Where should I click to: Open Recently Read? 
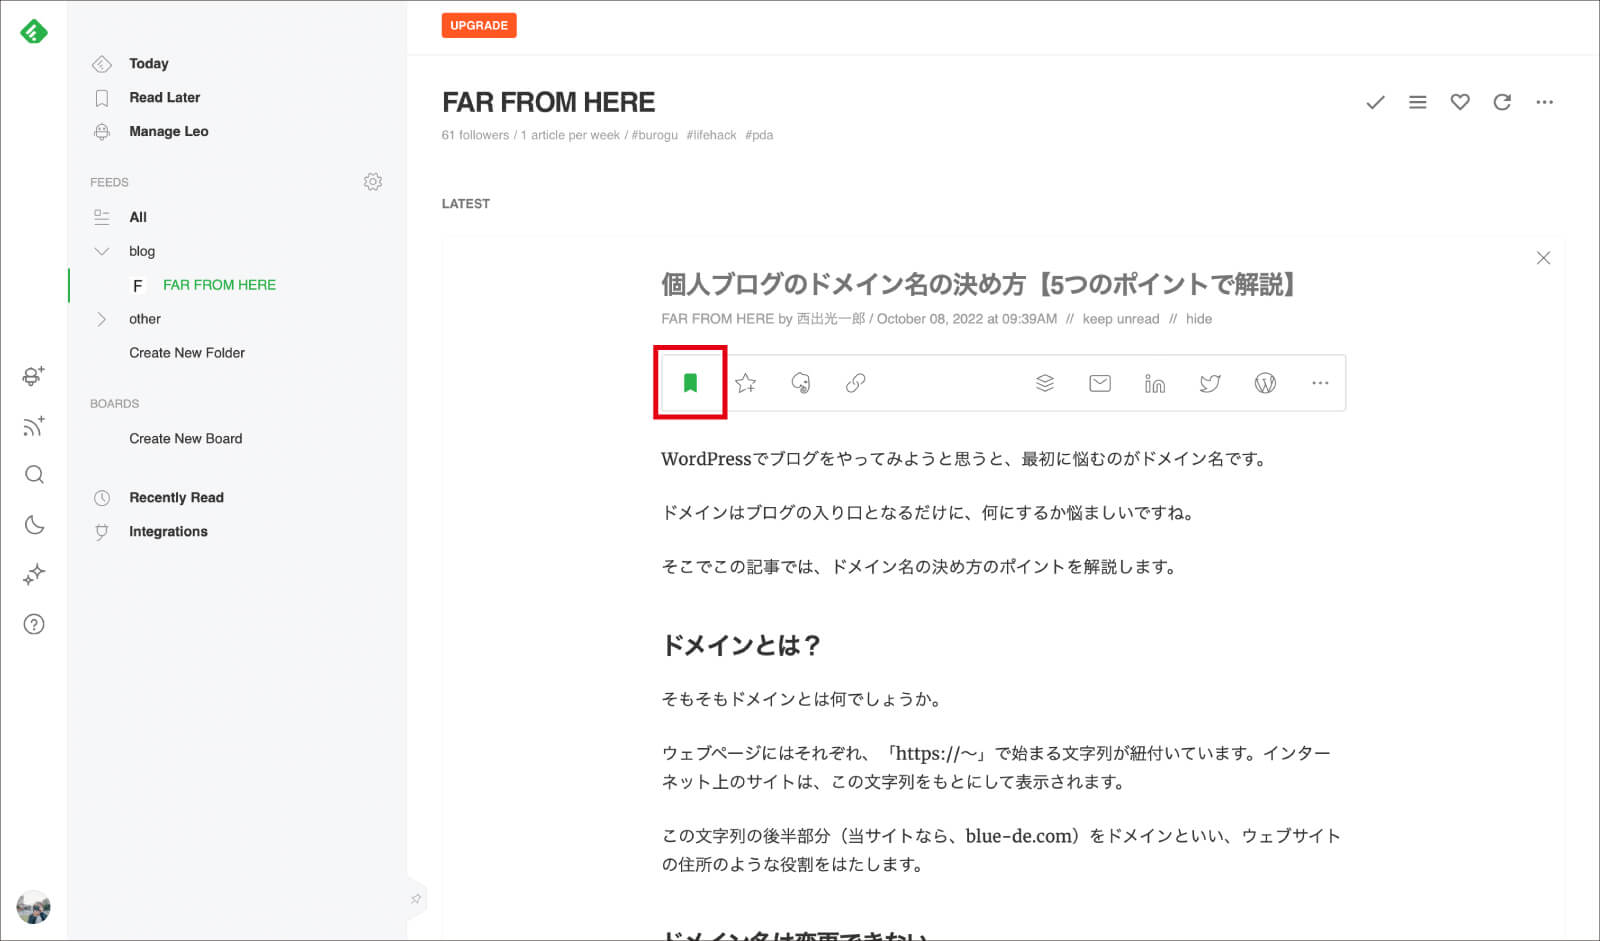pyautogui.click(x=176, y=497)
